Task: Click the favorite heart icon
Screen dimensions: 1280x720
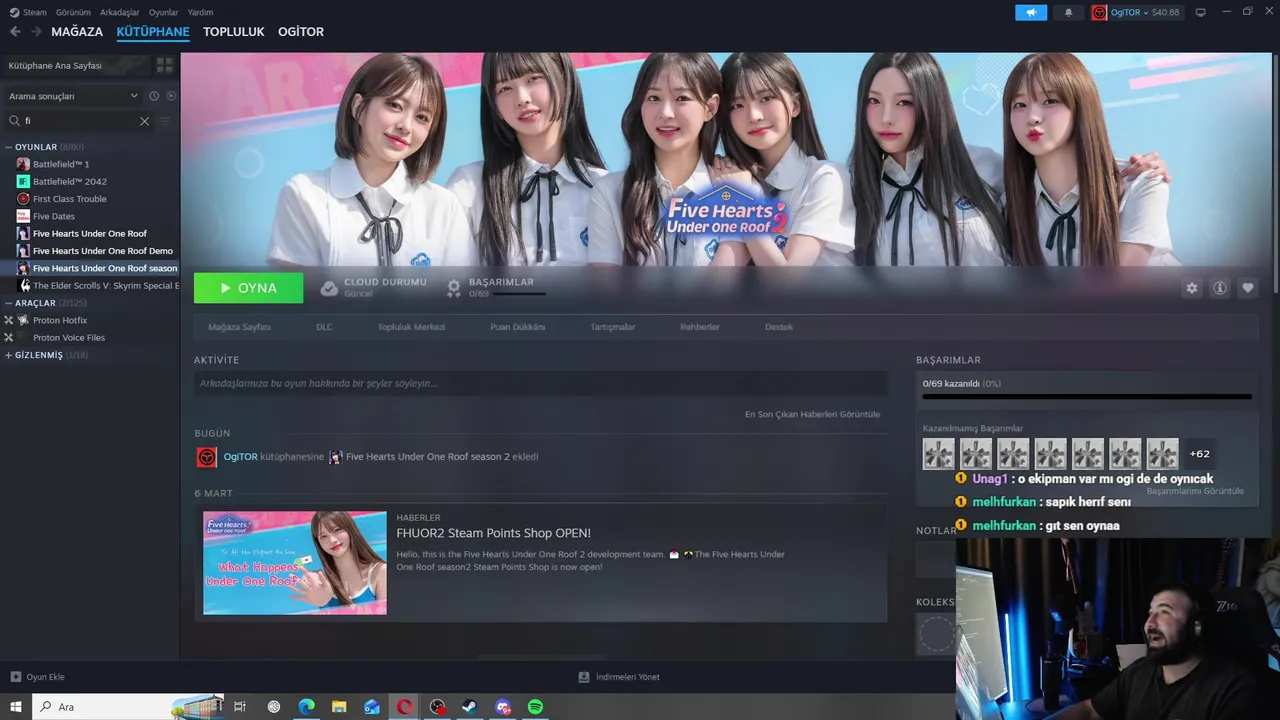Action: click(1248, 288)
